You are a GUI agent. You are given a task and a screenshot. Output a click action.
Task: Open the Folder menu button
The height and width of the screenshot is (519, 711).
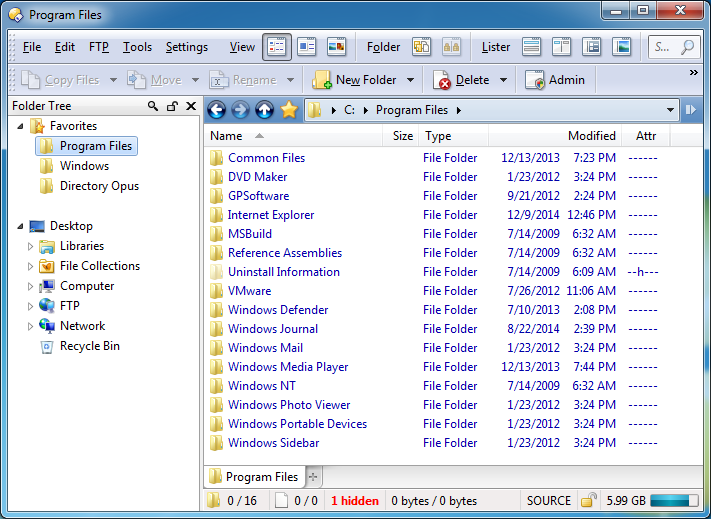[384, 47]
